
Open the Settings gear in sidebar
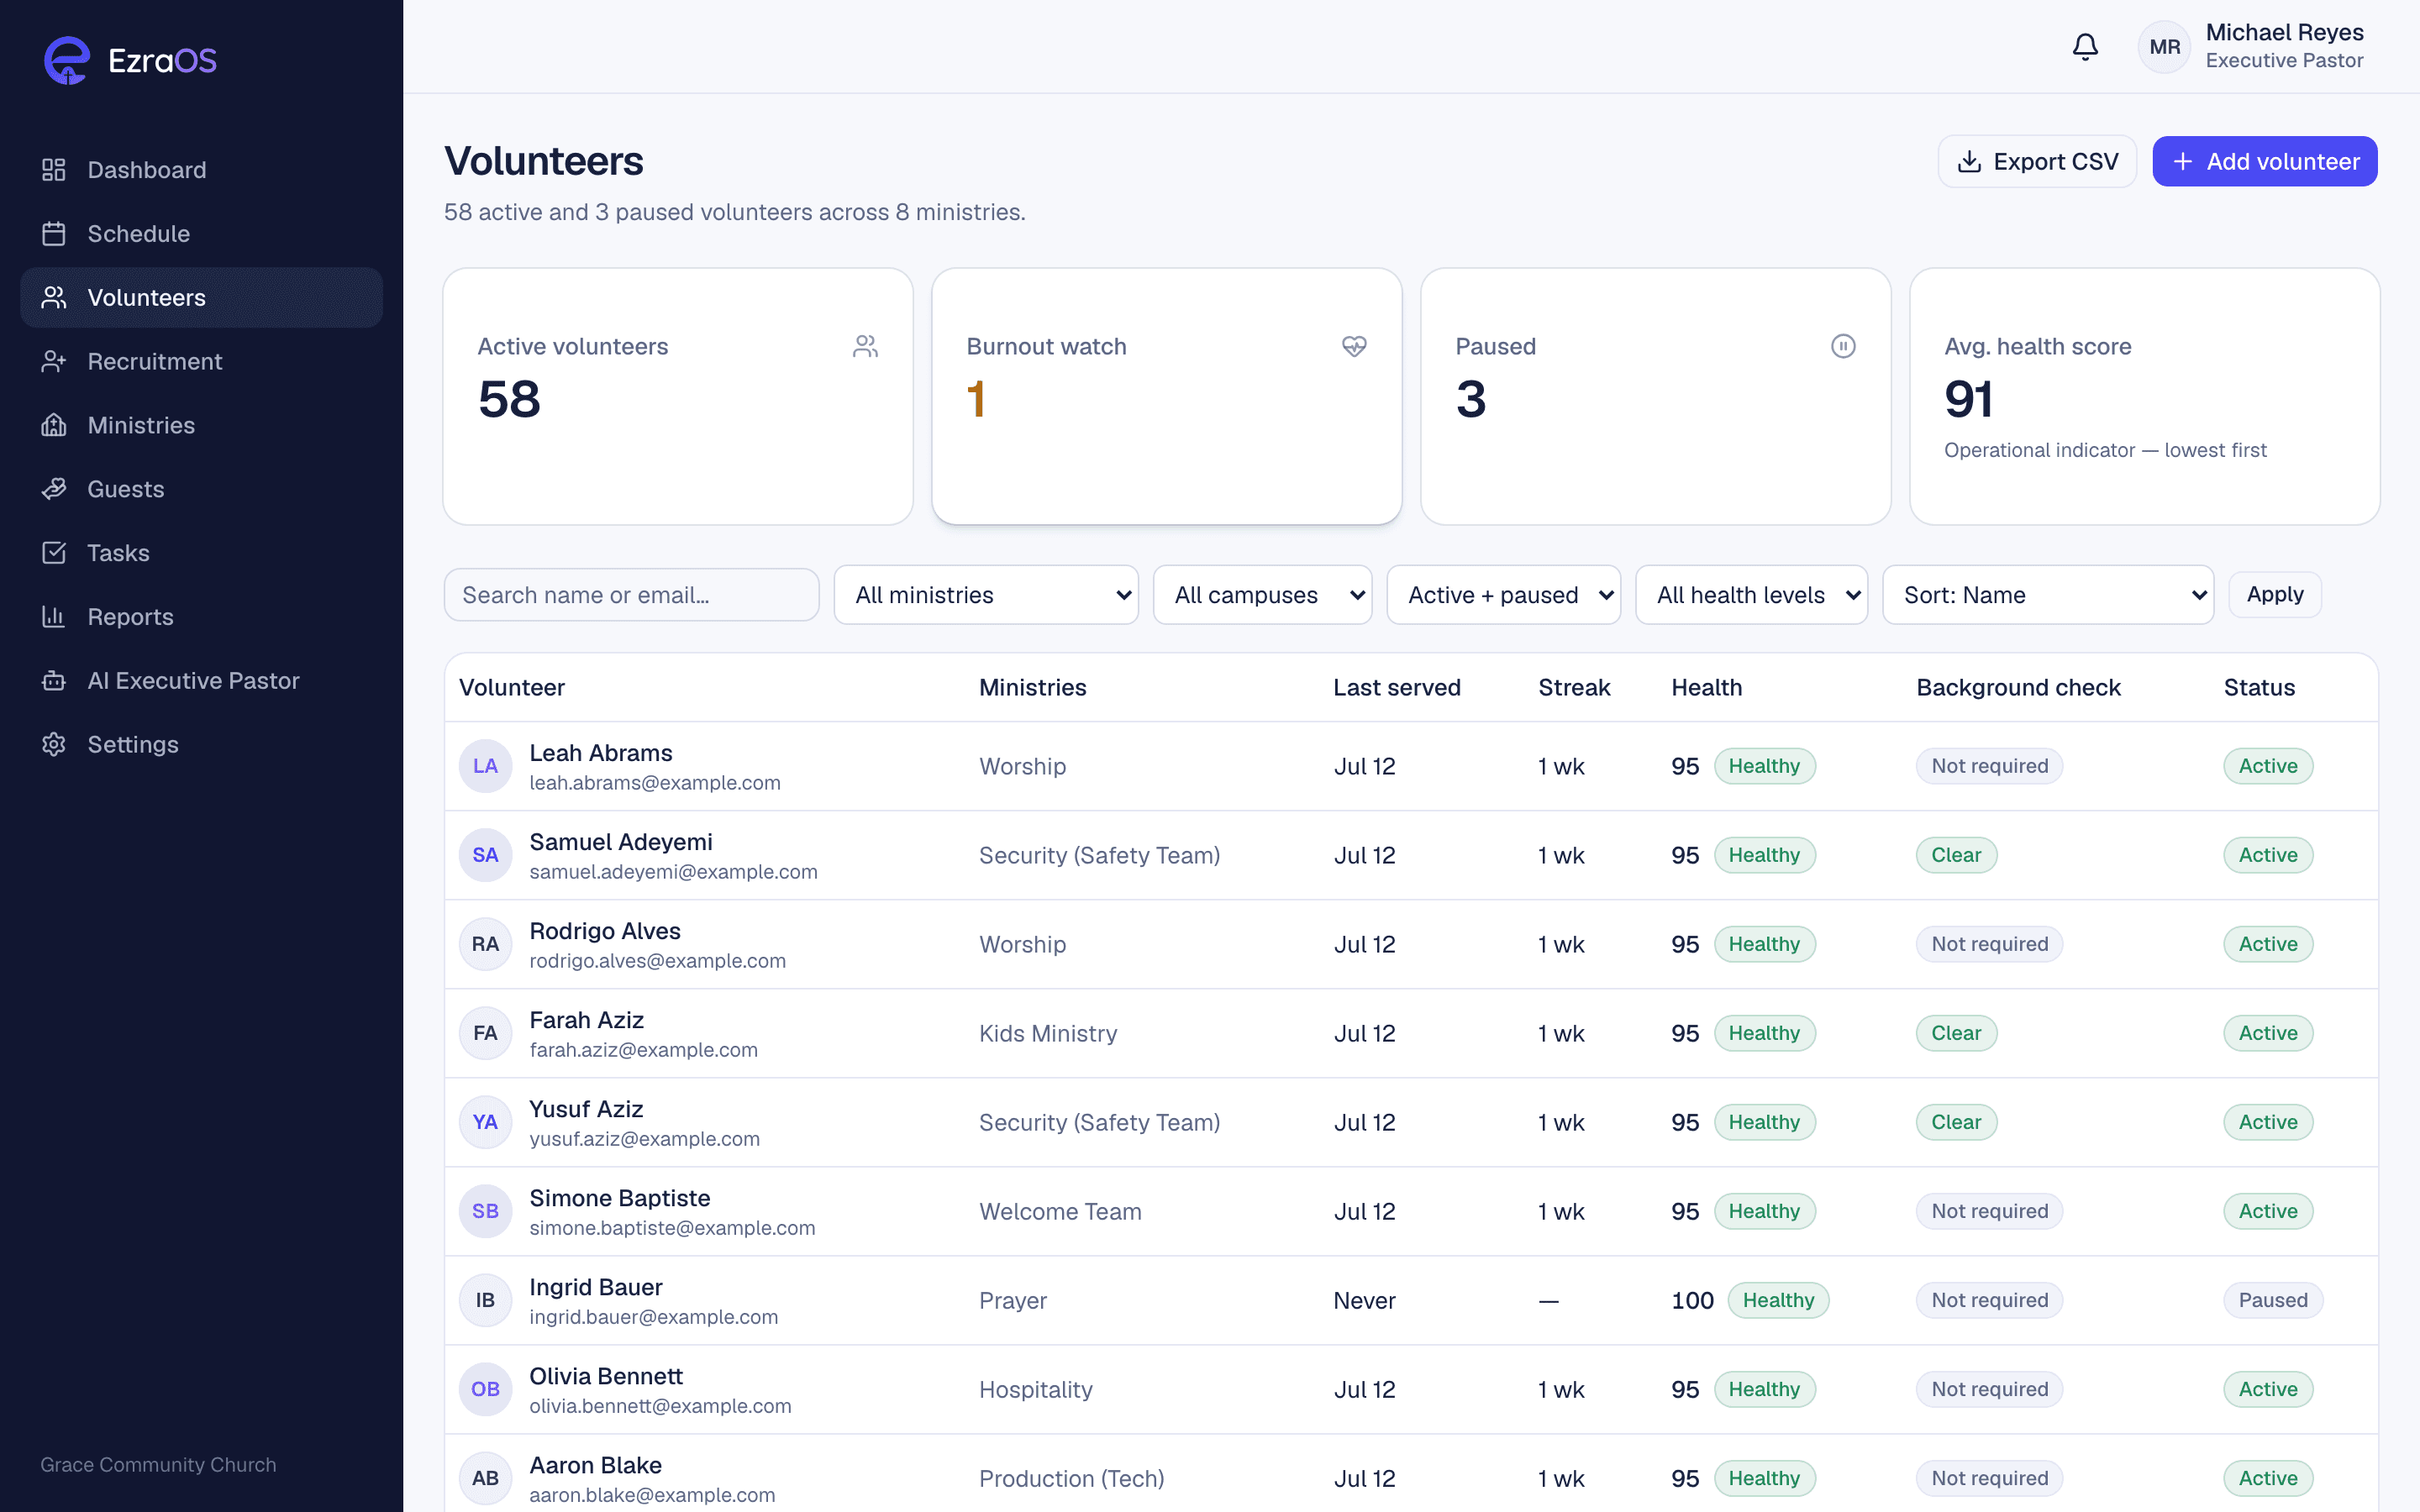tap(54, 745)
